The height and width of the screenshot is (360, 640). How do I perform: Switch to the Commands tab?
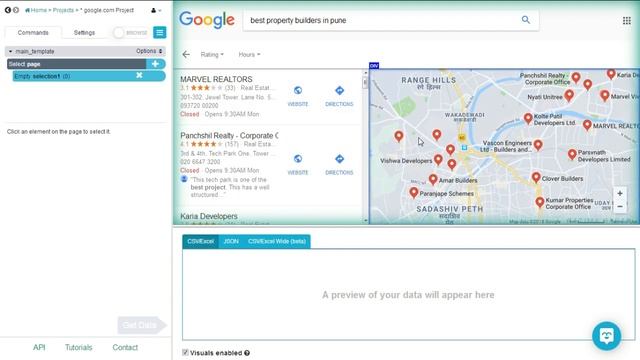(x=33, y=32)
